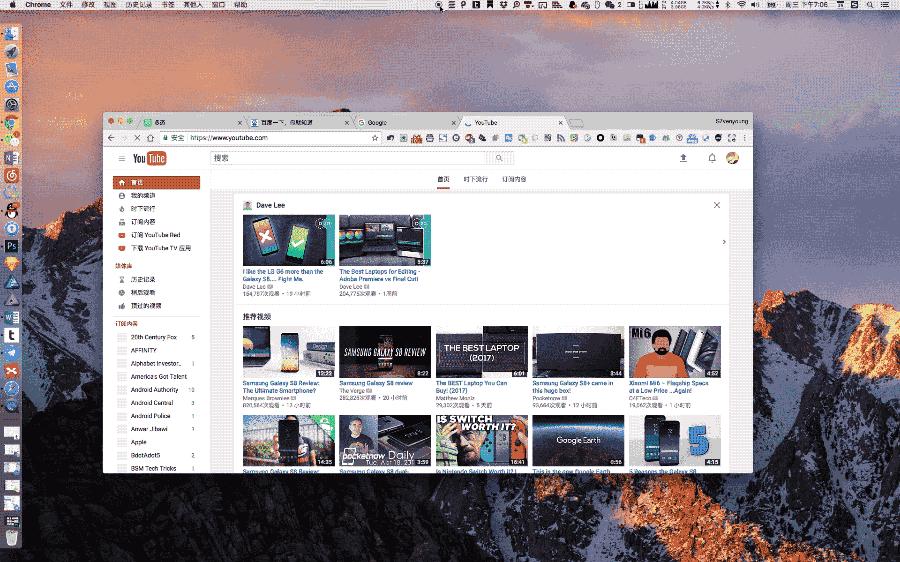Open the History menu in the menu bar
The height and width of the screenshot is (562, 900).
tap(138, 5)
